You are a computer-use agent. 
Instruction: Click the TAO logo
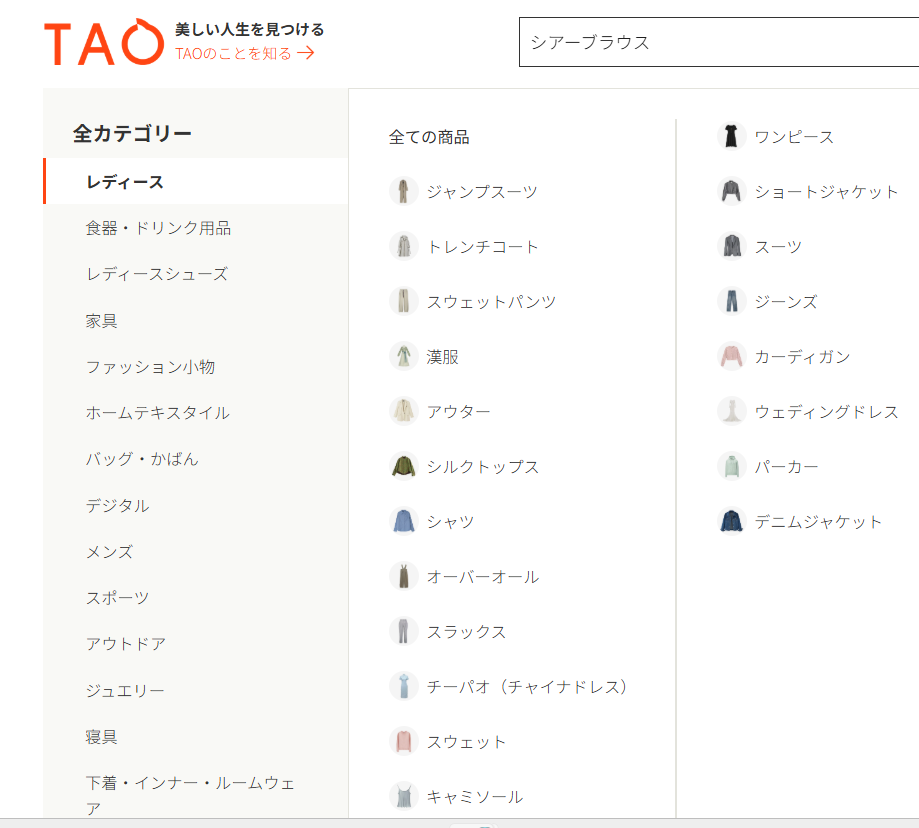tap(102, 43)
